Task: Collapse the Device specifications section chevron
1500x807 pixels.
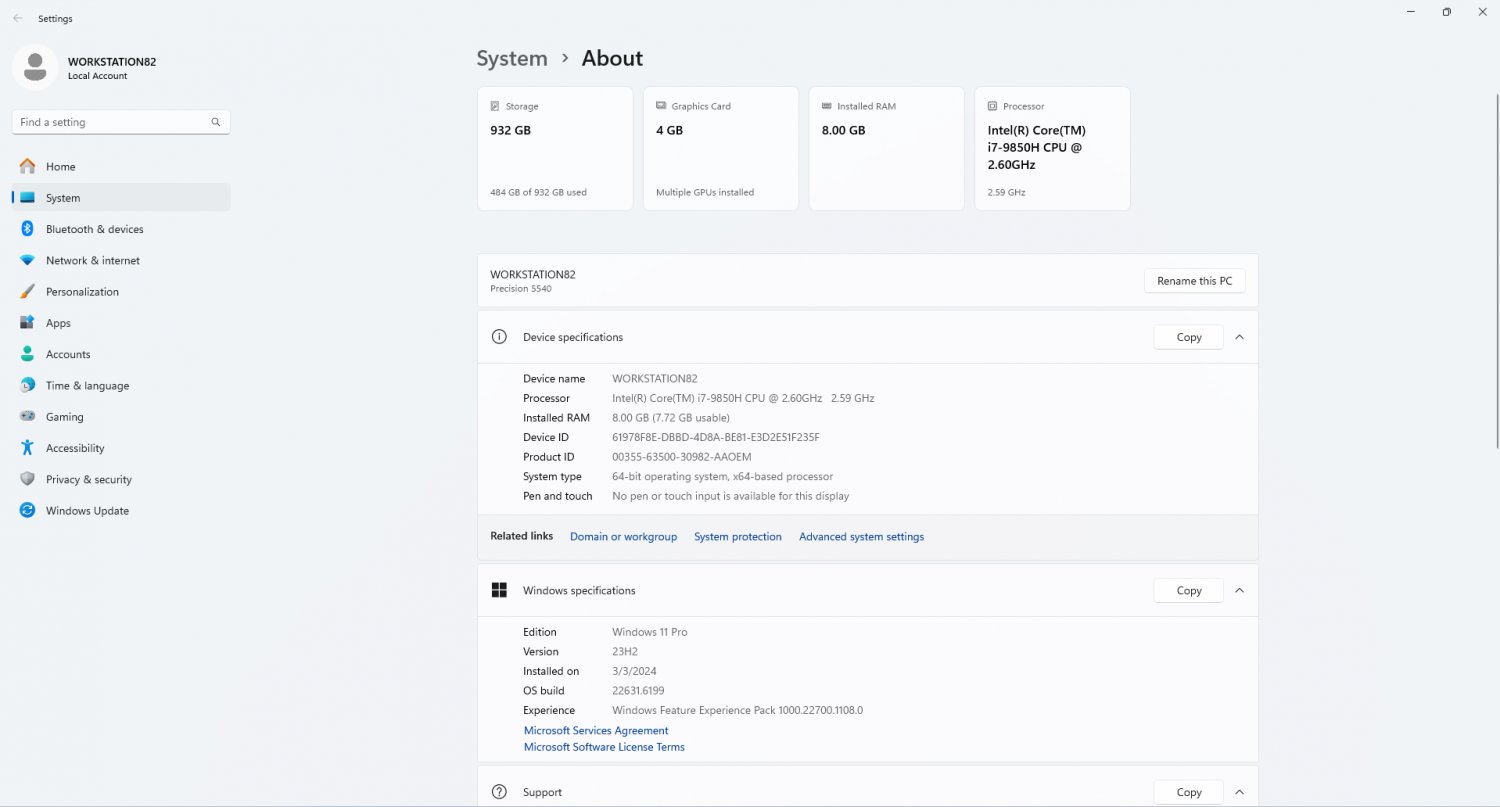Action: coord(1239,337)
